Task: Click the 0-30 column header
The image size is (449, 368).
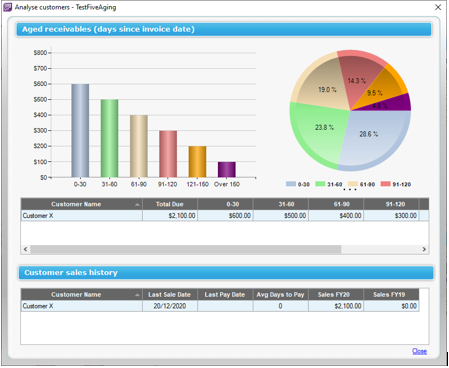Action: [x=225, y=204]
